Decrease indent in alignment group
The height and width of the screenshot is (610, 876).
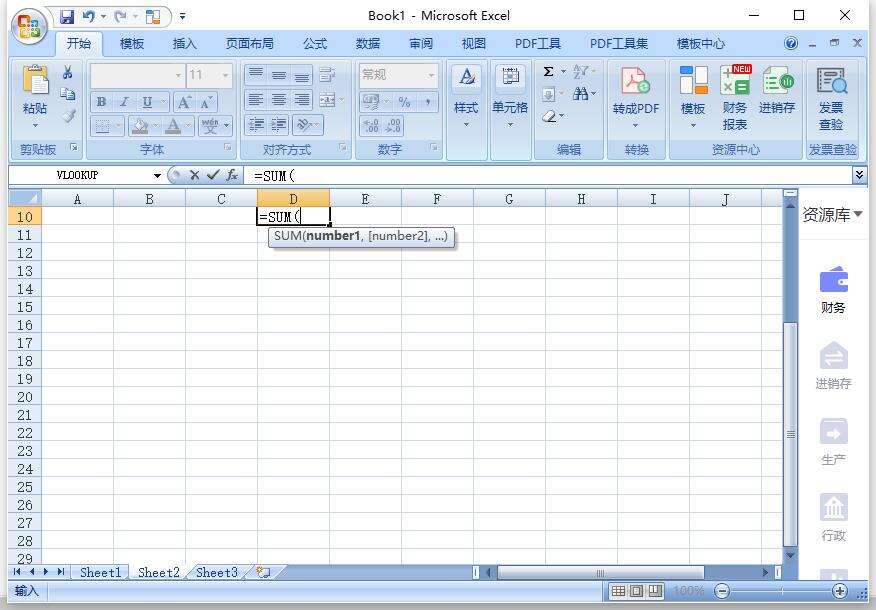tap(256, 125)
